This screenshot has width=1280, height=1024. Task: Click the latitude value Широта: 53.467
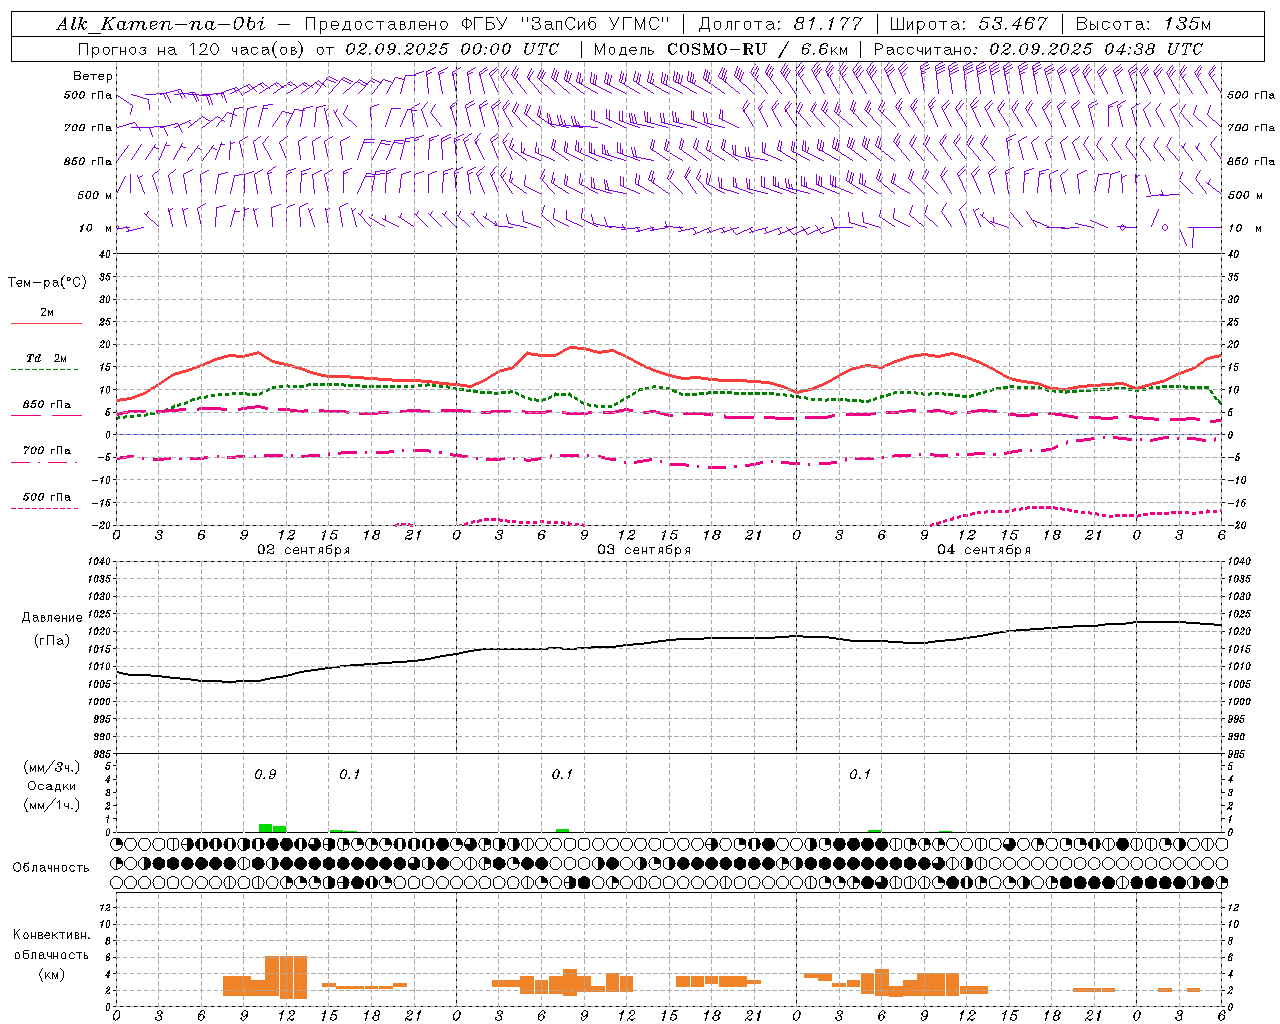(x=969, y=24)
